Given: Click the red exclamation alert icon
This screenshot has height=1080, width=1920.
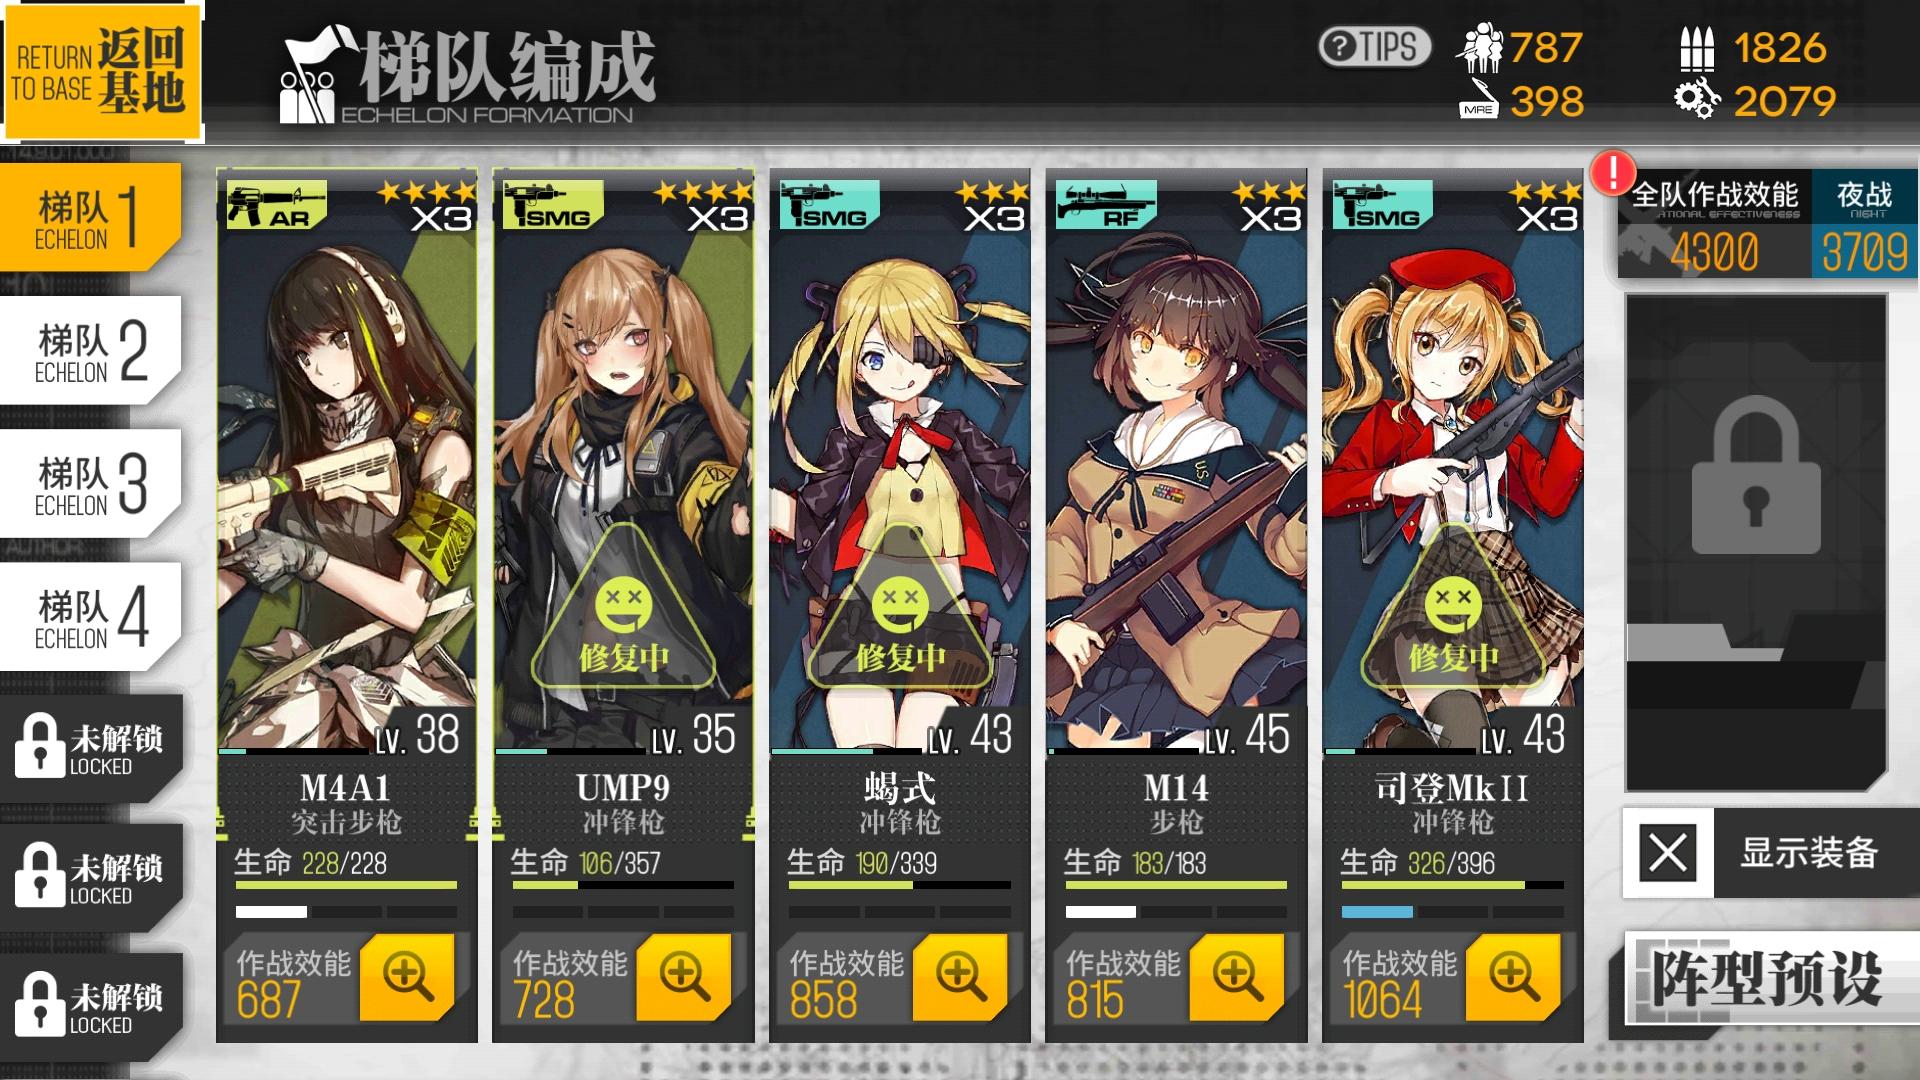Looking at the screenshot, I should [x=1613, y=172].
